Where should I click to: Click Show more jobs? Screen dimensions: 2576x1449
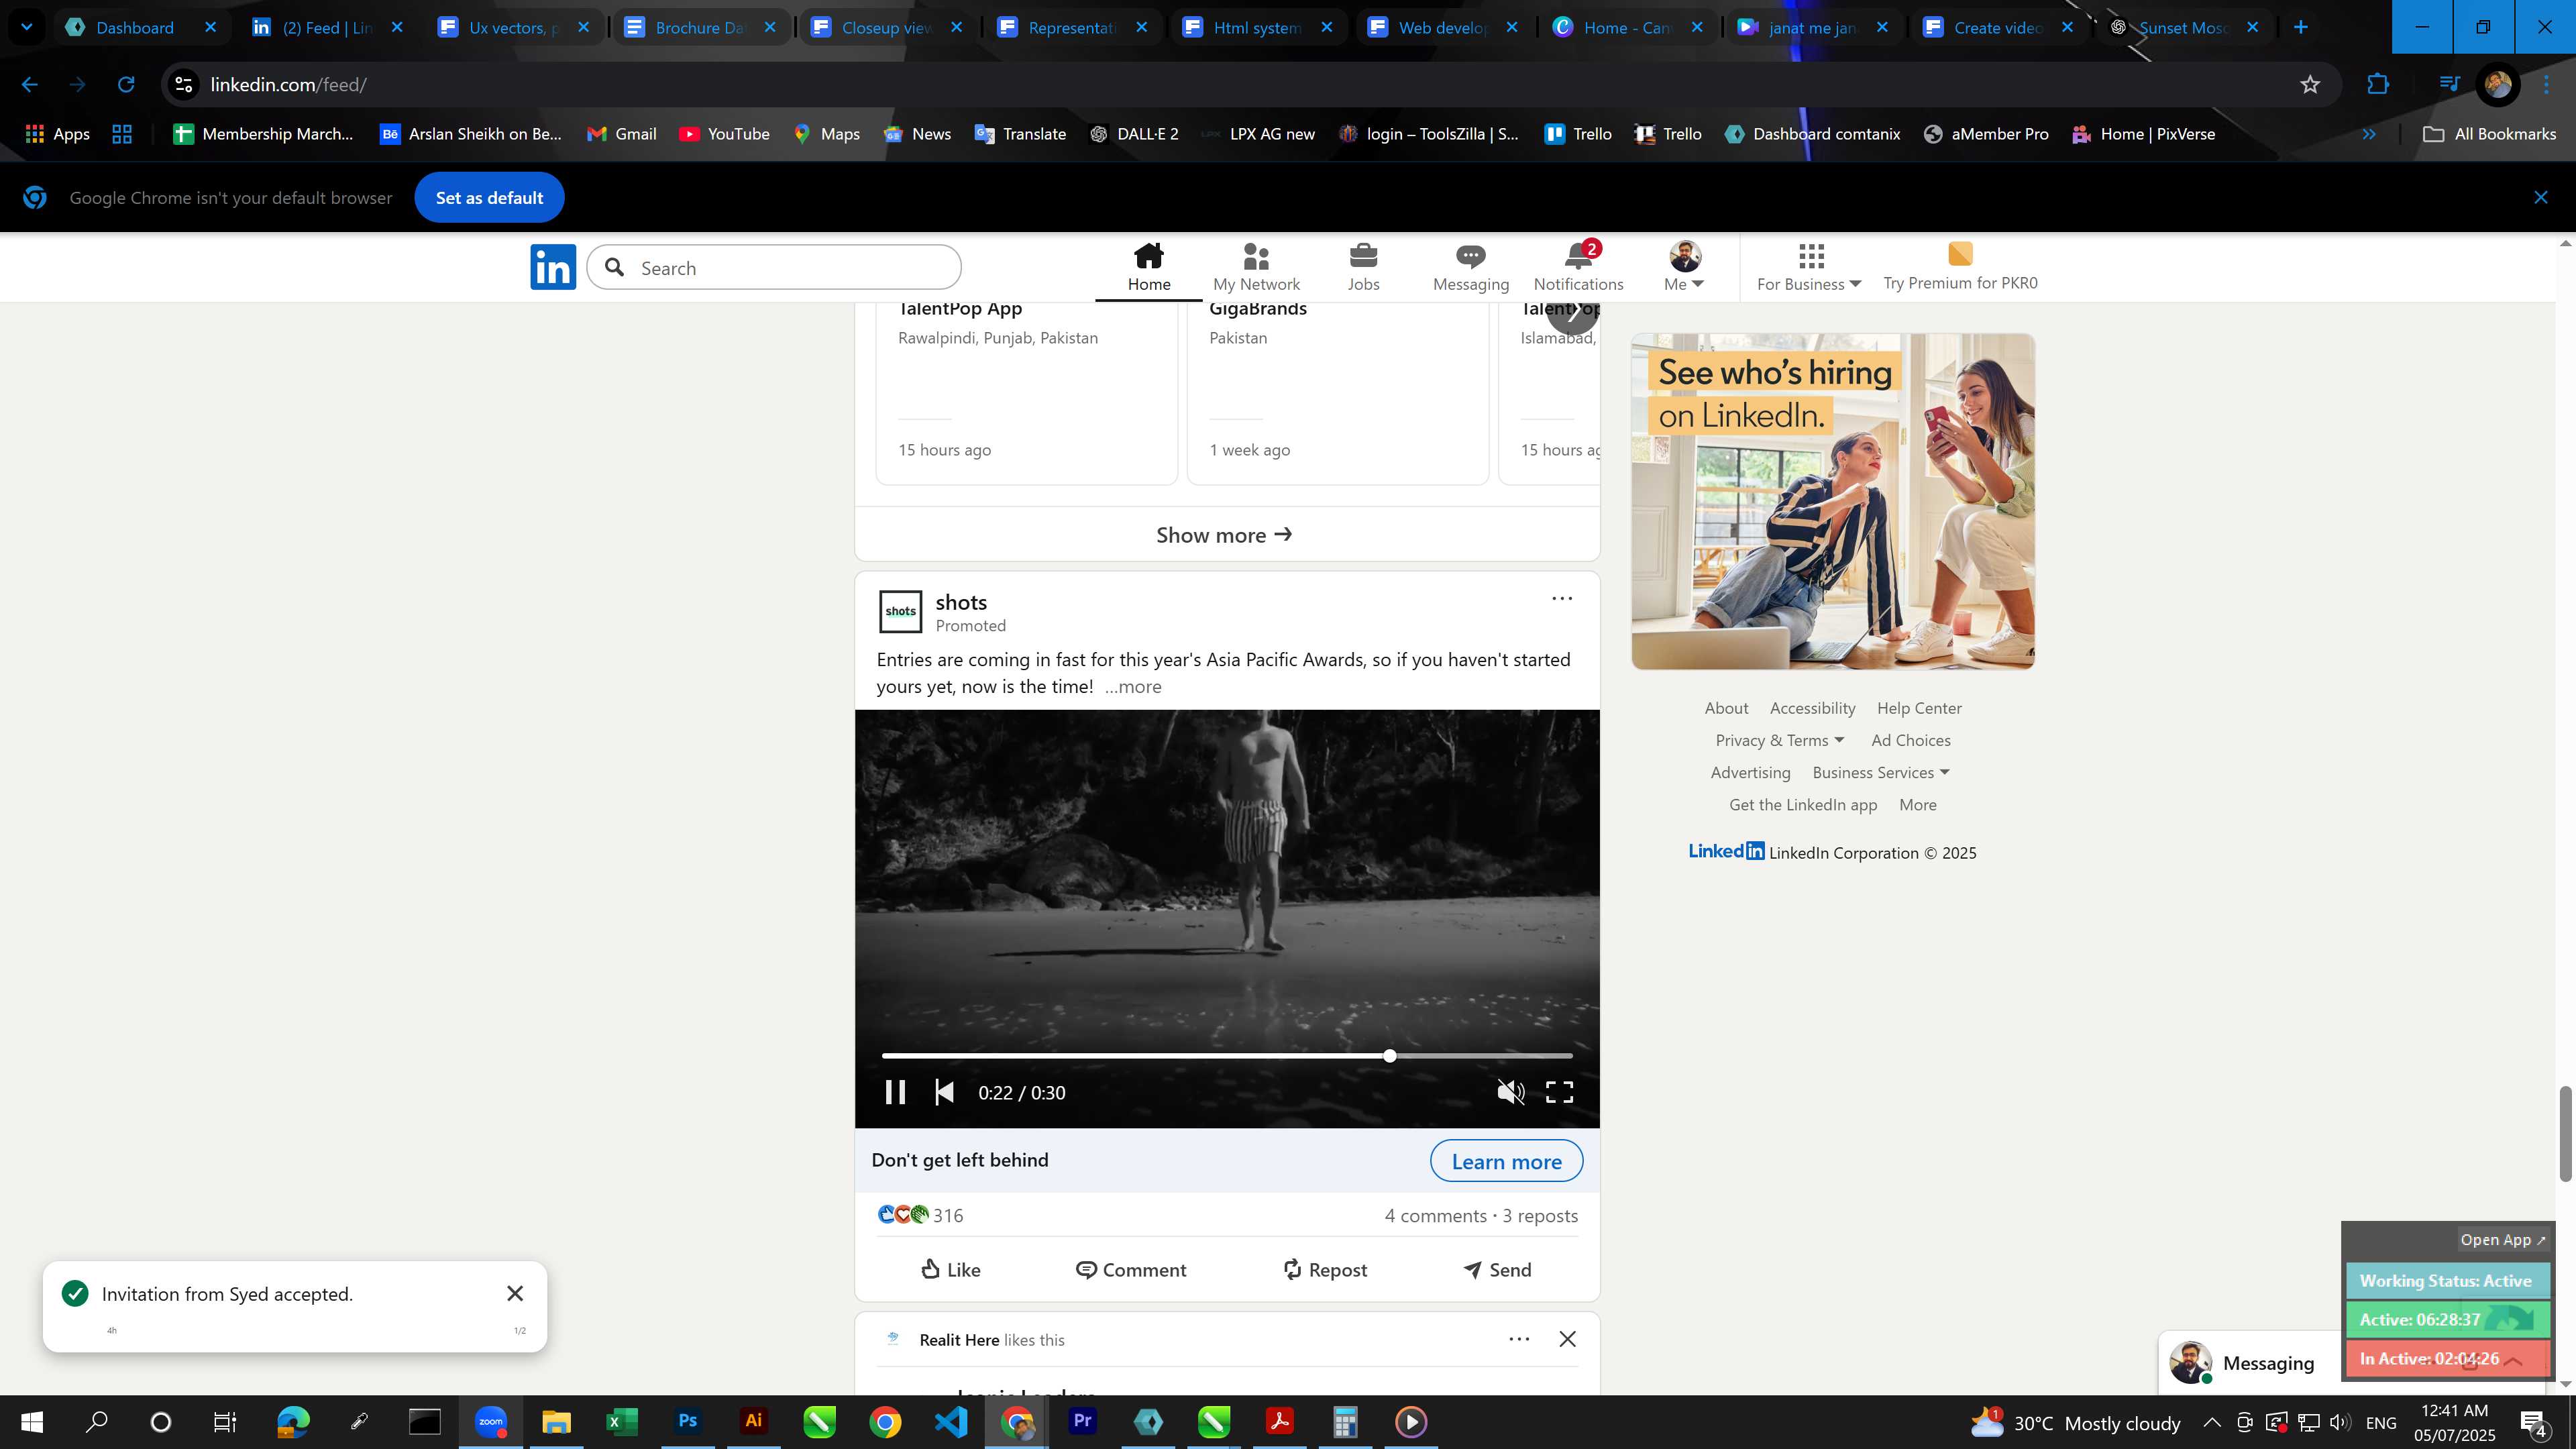coord(1226,535)
